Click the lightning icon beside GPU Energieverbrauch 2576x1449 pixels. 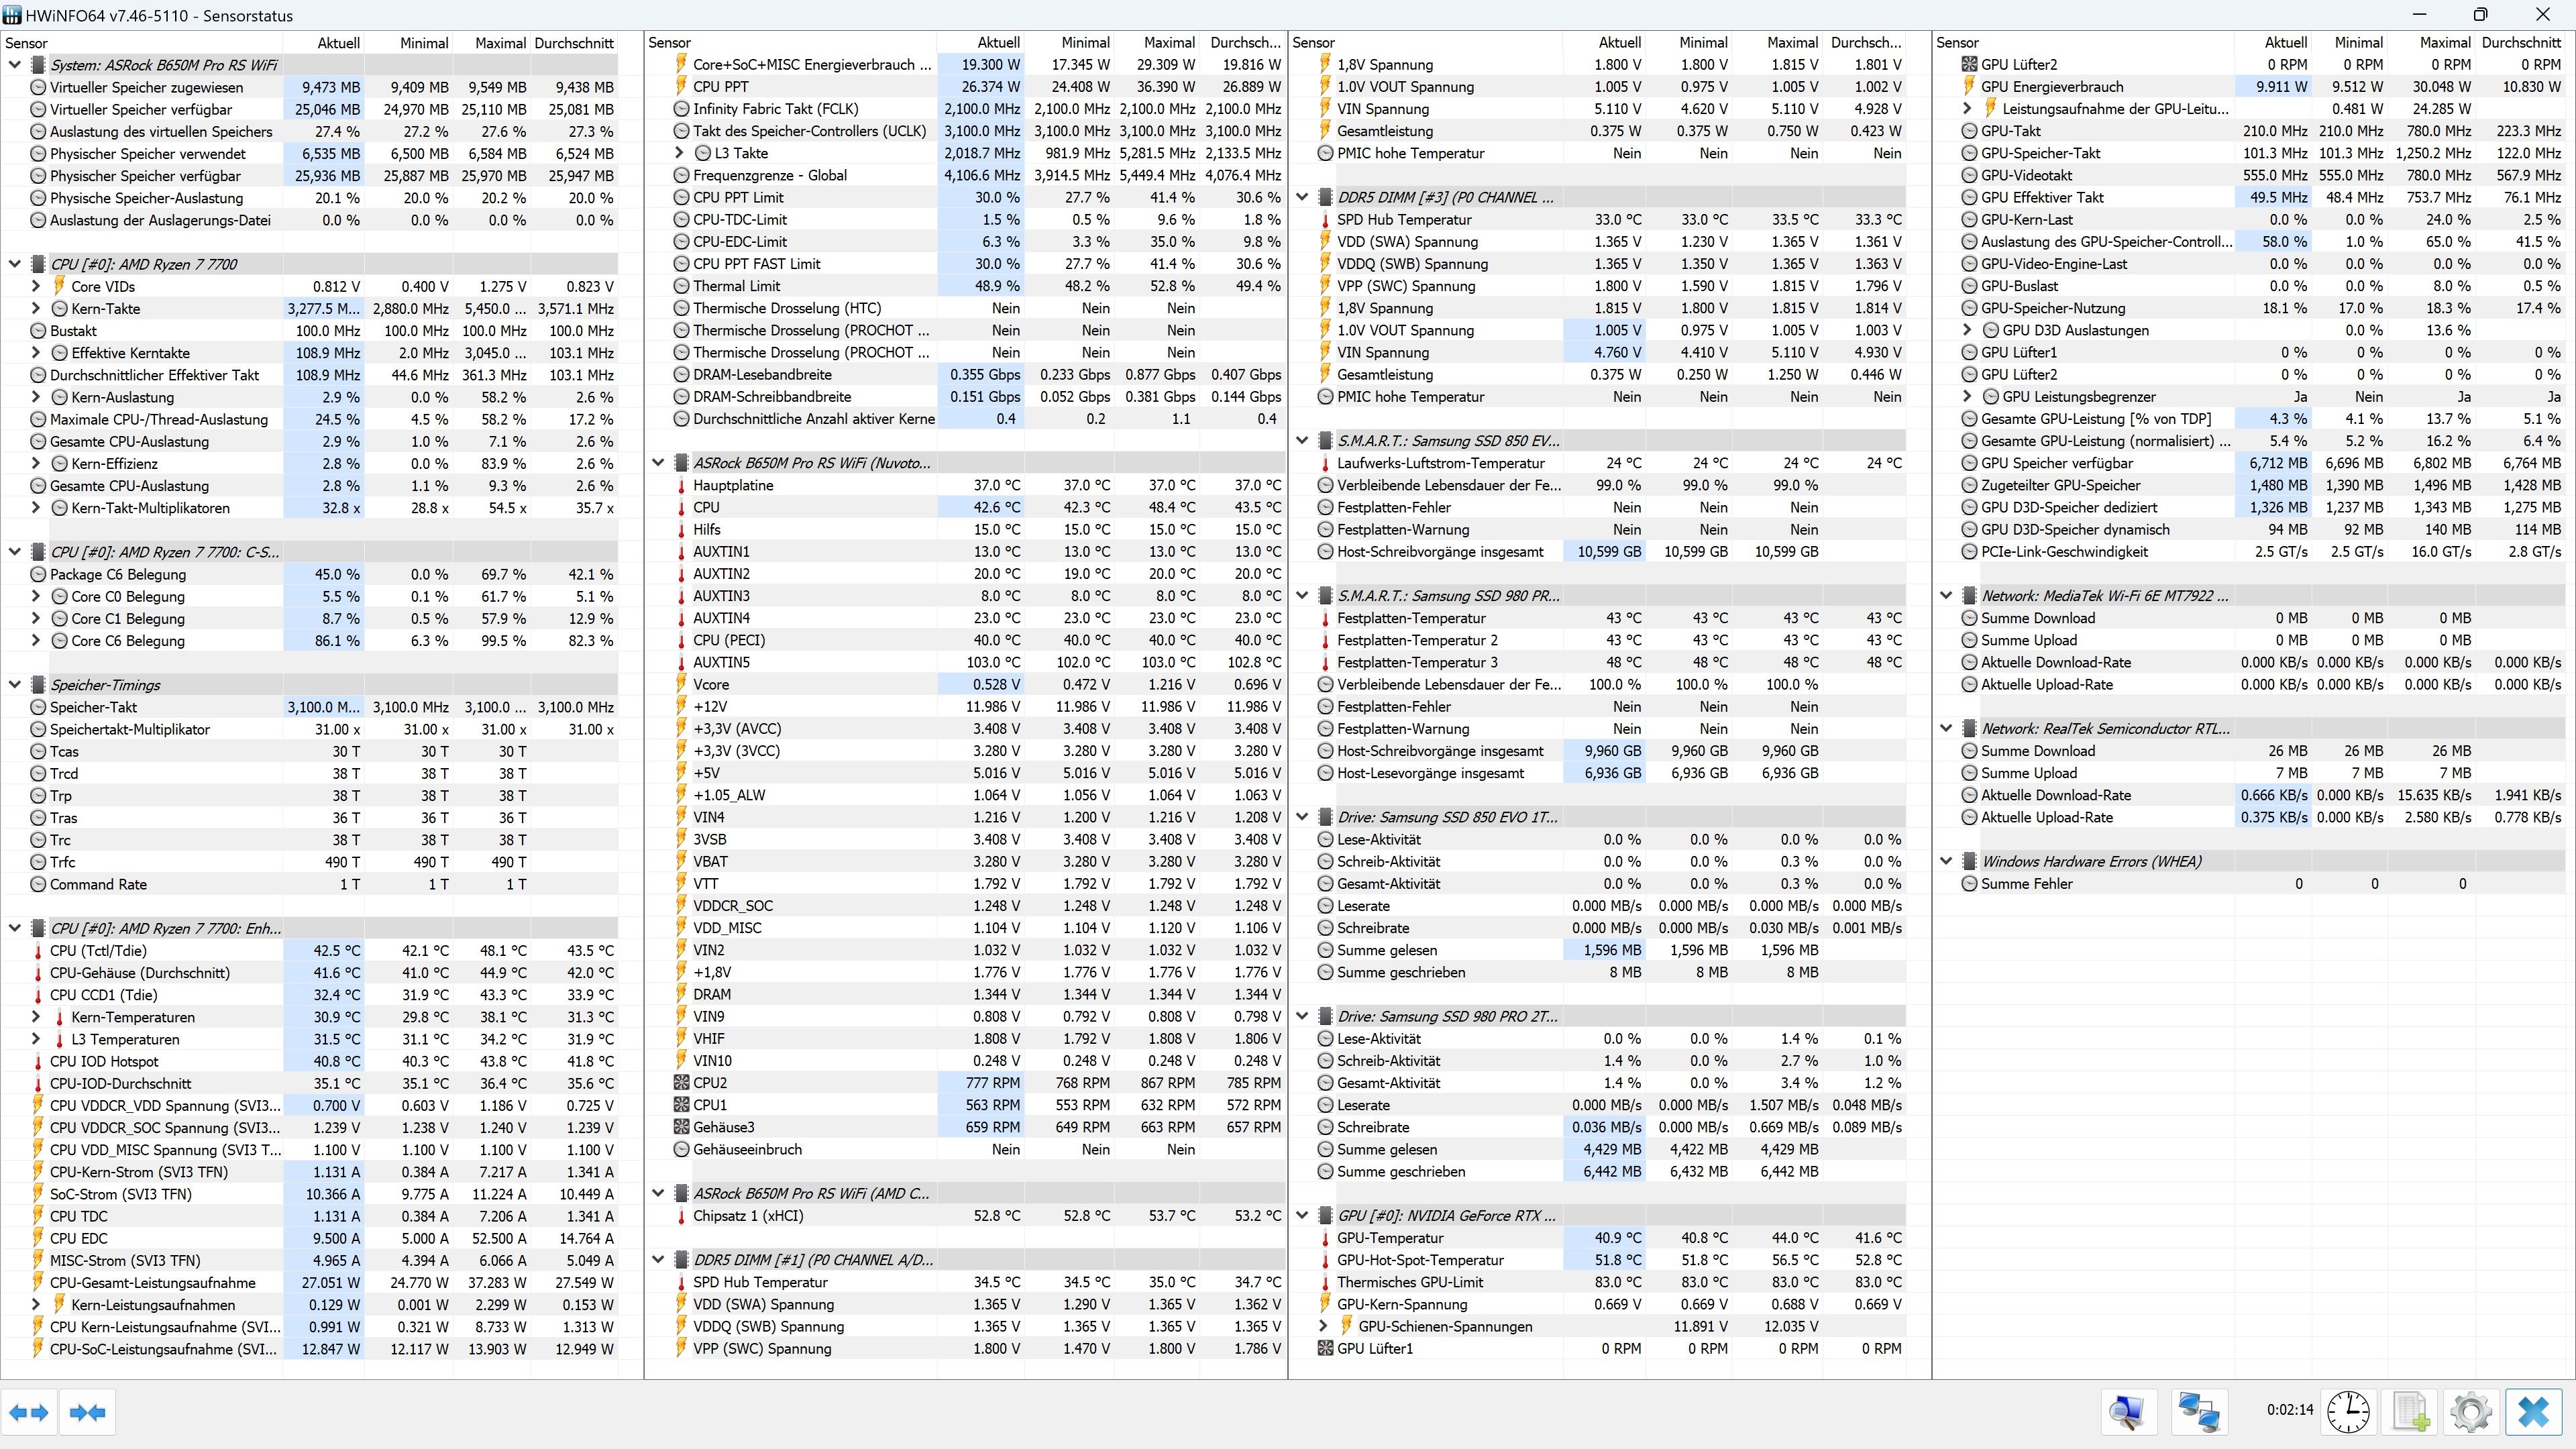1969,87
